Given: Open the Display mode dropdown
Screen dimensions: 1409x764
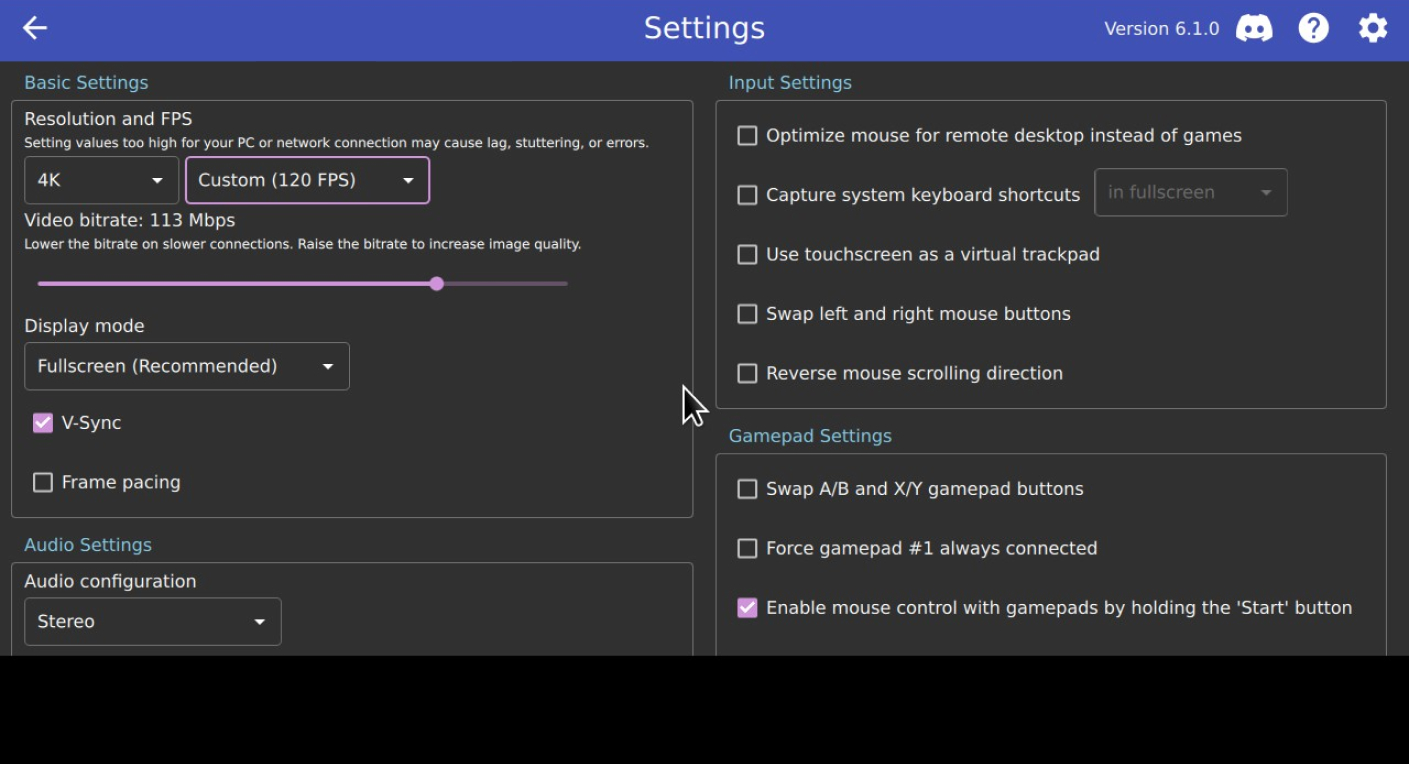Looking at the screenshot, I should [186, 366].
